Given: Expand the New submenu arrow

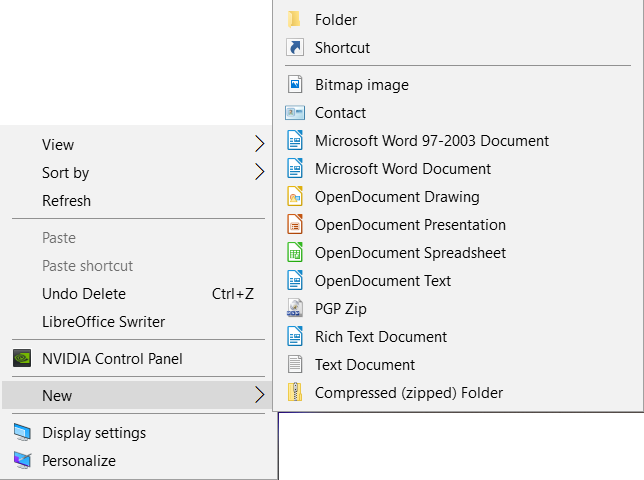Looking at the screenshot, I should point(259,395).
